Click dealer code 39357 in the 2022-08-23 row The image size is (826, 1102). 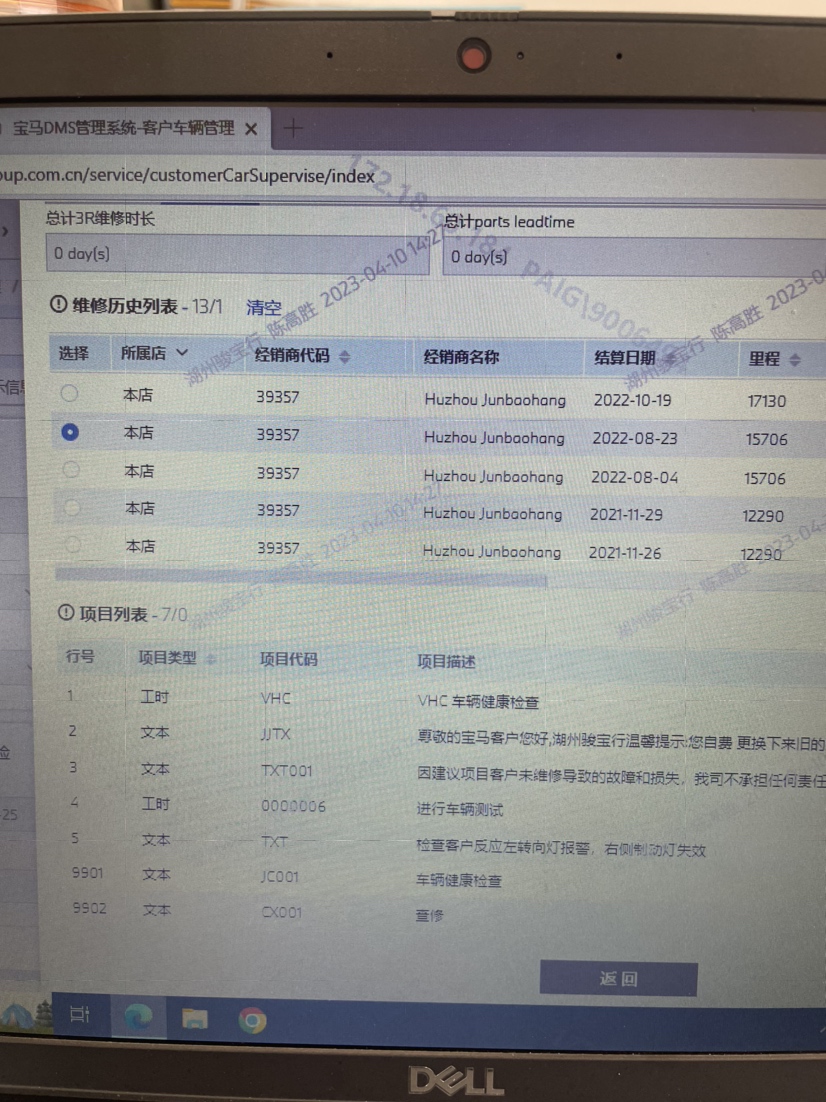tap(278, 435)
